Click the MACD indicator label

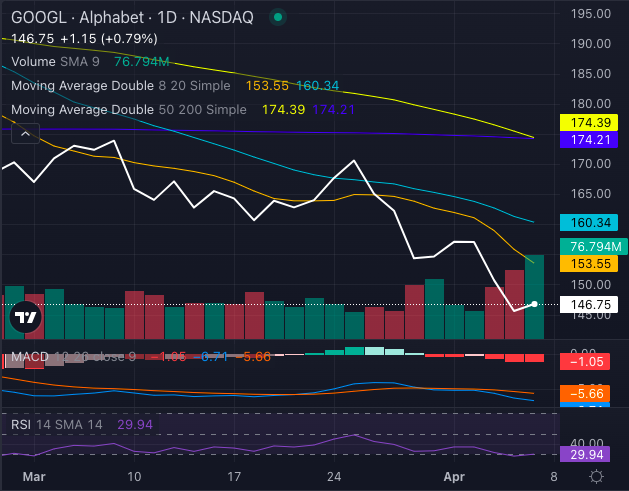30,356
